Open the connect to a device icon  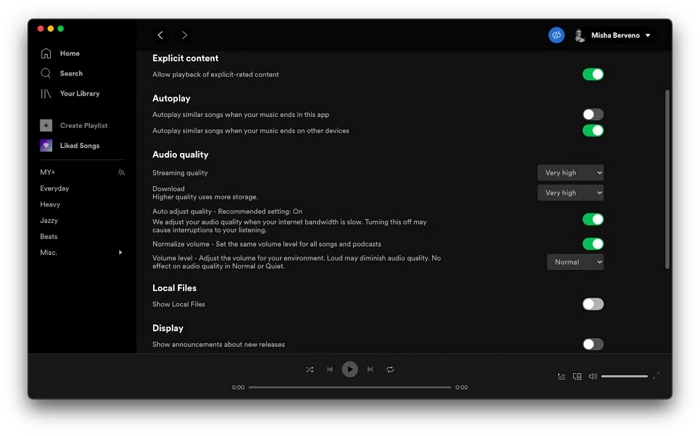point(577,377)
